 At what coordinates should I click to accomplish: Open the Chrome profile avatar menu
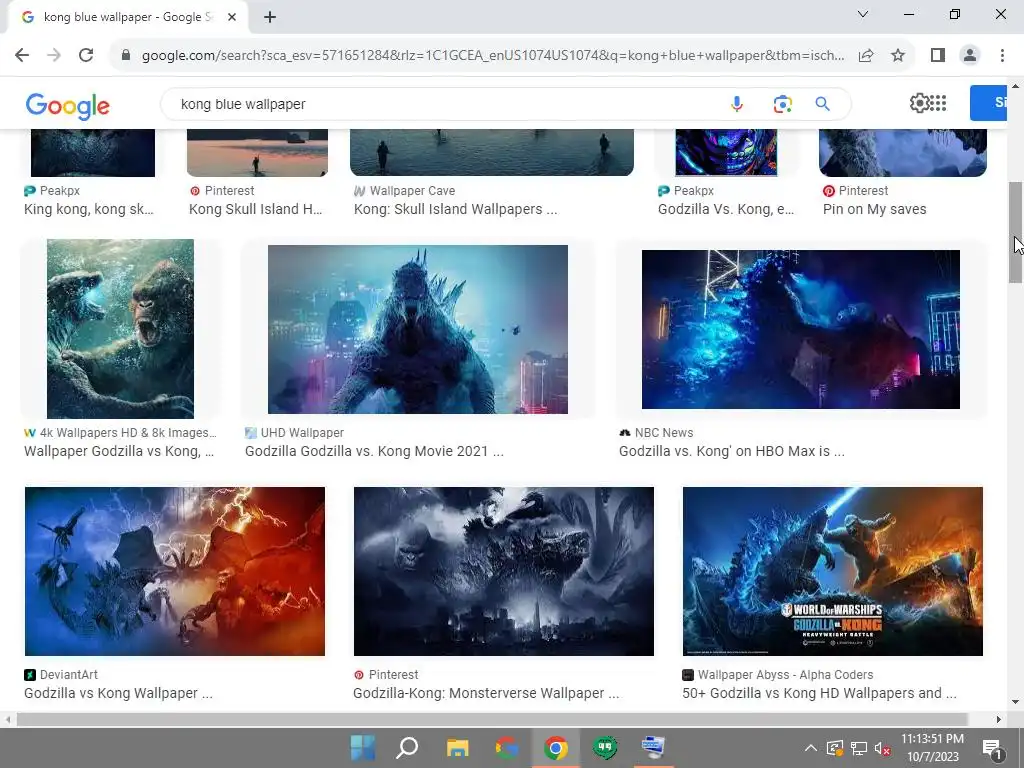click(x=970, y=56)
